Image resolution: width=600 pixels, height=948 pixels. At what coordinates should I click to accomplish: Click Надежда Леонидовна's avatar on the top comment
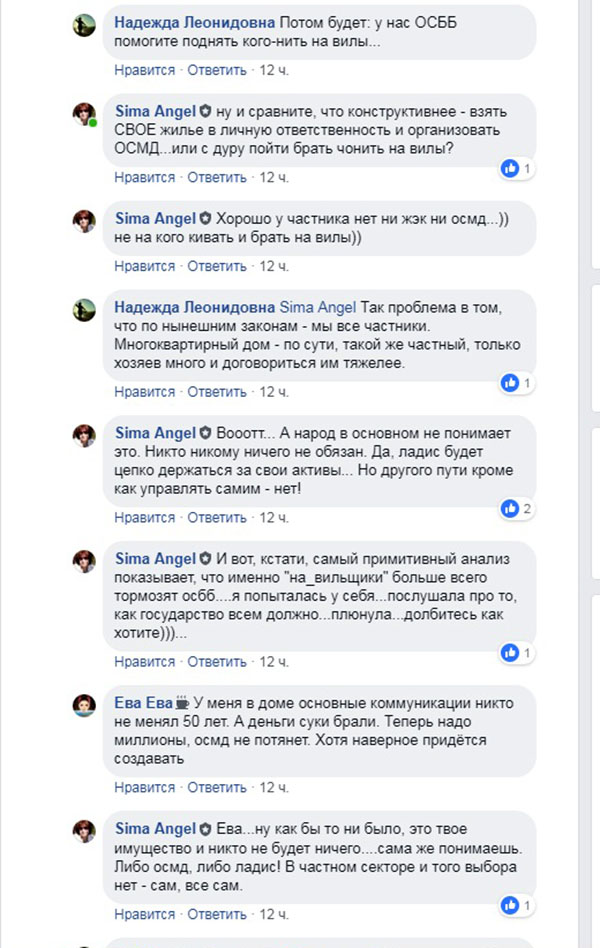click(84, 25)
